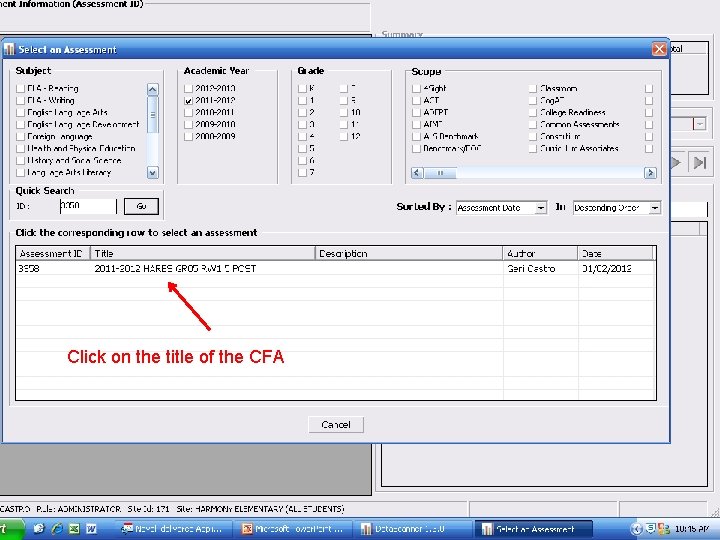Check grade 5 checkbox

point(302,149)
